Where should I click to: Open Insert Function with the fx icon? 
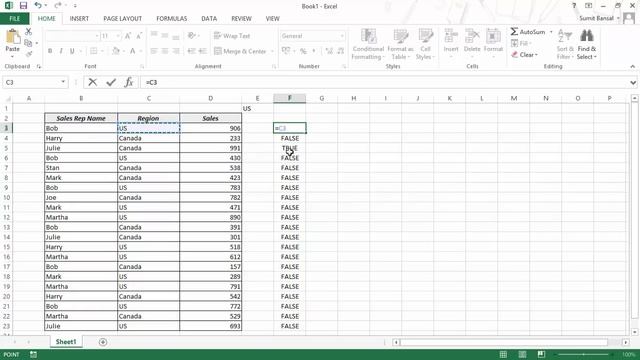tap(129, 82)
